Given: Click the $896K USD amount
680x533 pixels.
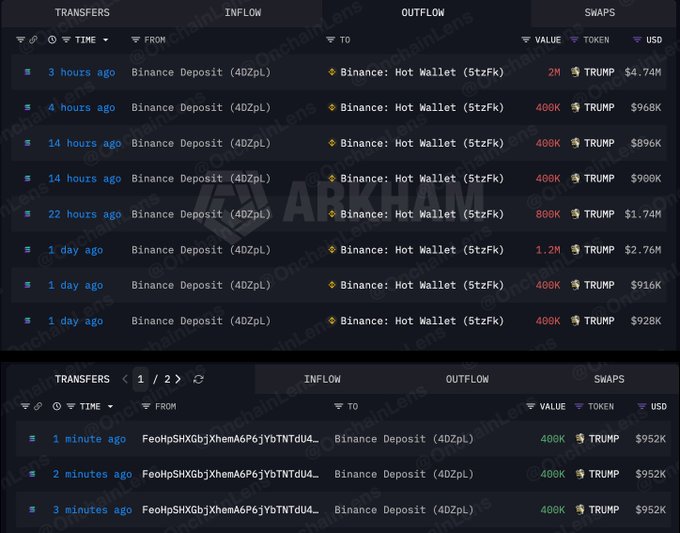Looking at the screenshot, I should [646, 143].
